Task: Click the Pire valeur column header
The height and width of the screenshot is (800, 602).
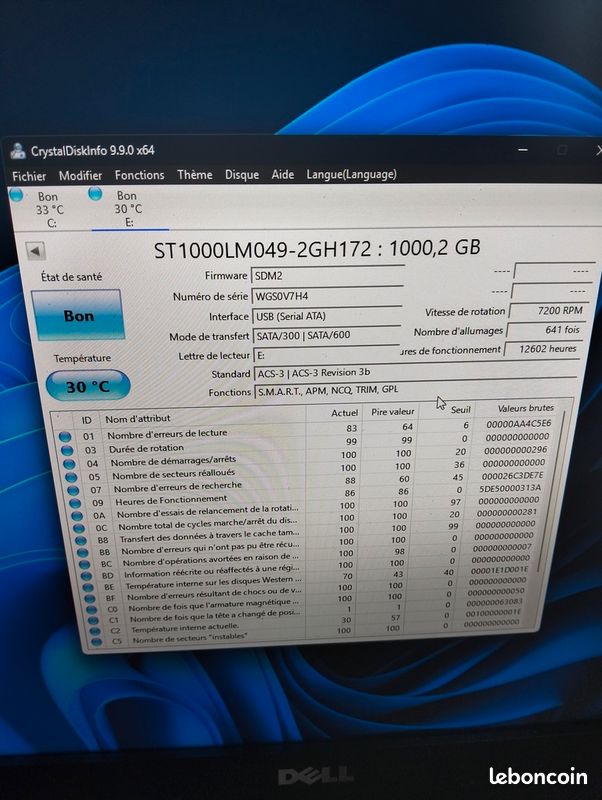Action: tap(392, 411)
